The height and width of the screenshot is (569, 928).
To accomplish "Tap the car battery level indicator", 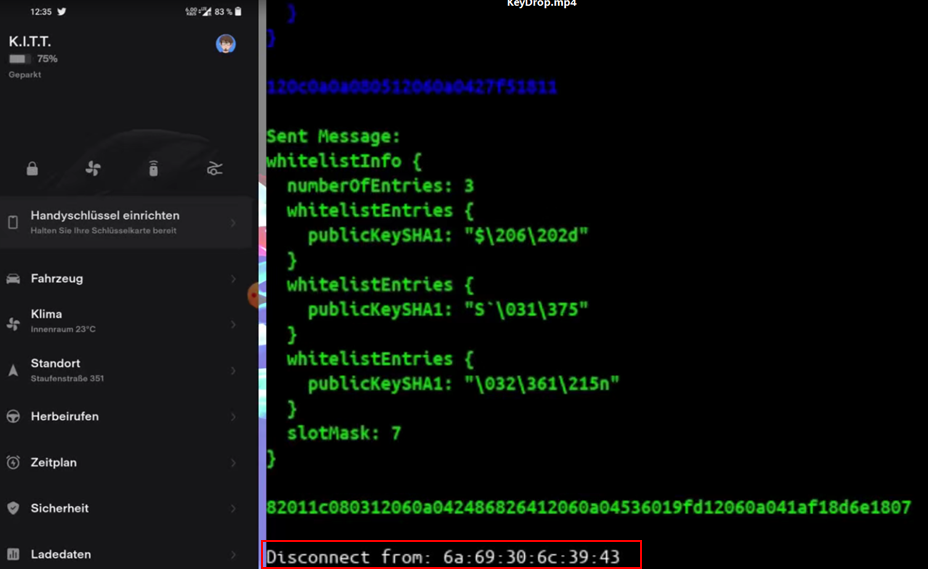I will 20,59.
